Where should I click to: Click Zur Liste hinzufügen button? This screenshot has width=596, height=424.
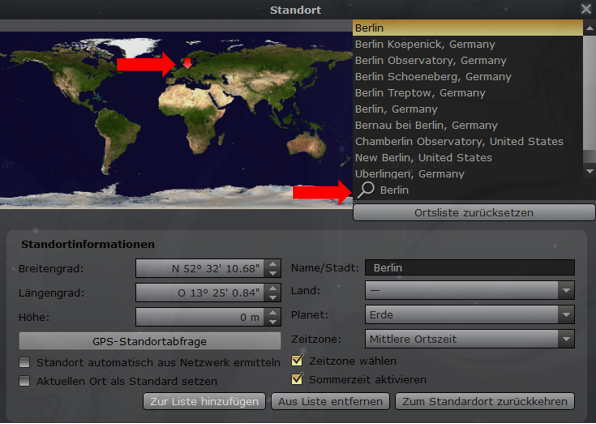(x=204, y=402)
